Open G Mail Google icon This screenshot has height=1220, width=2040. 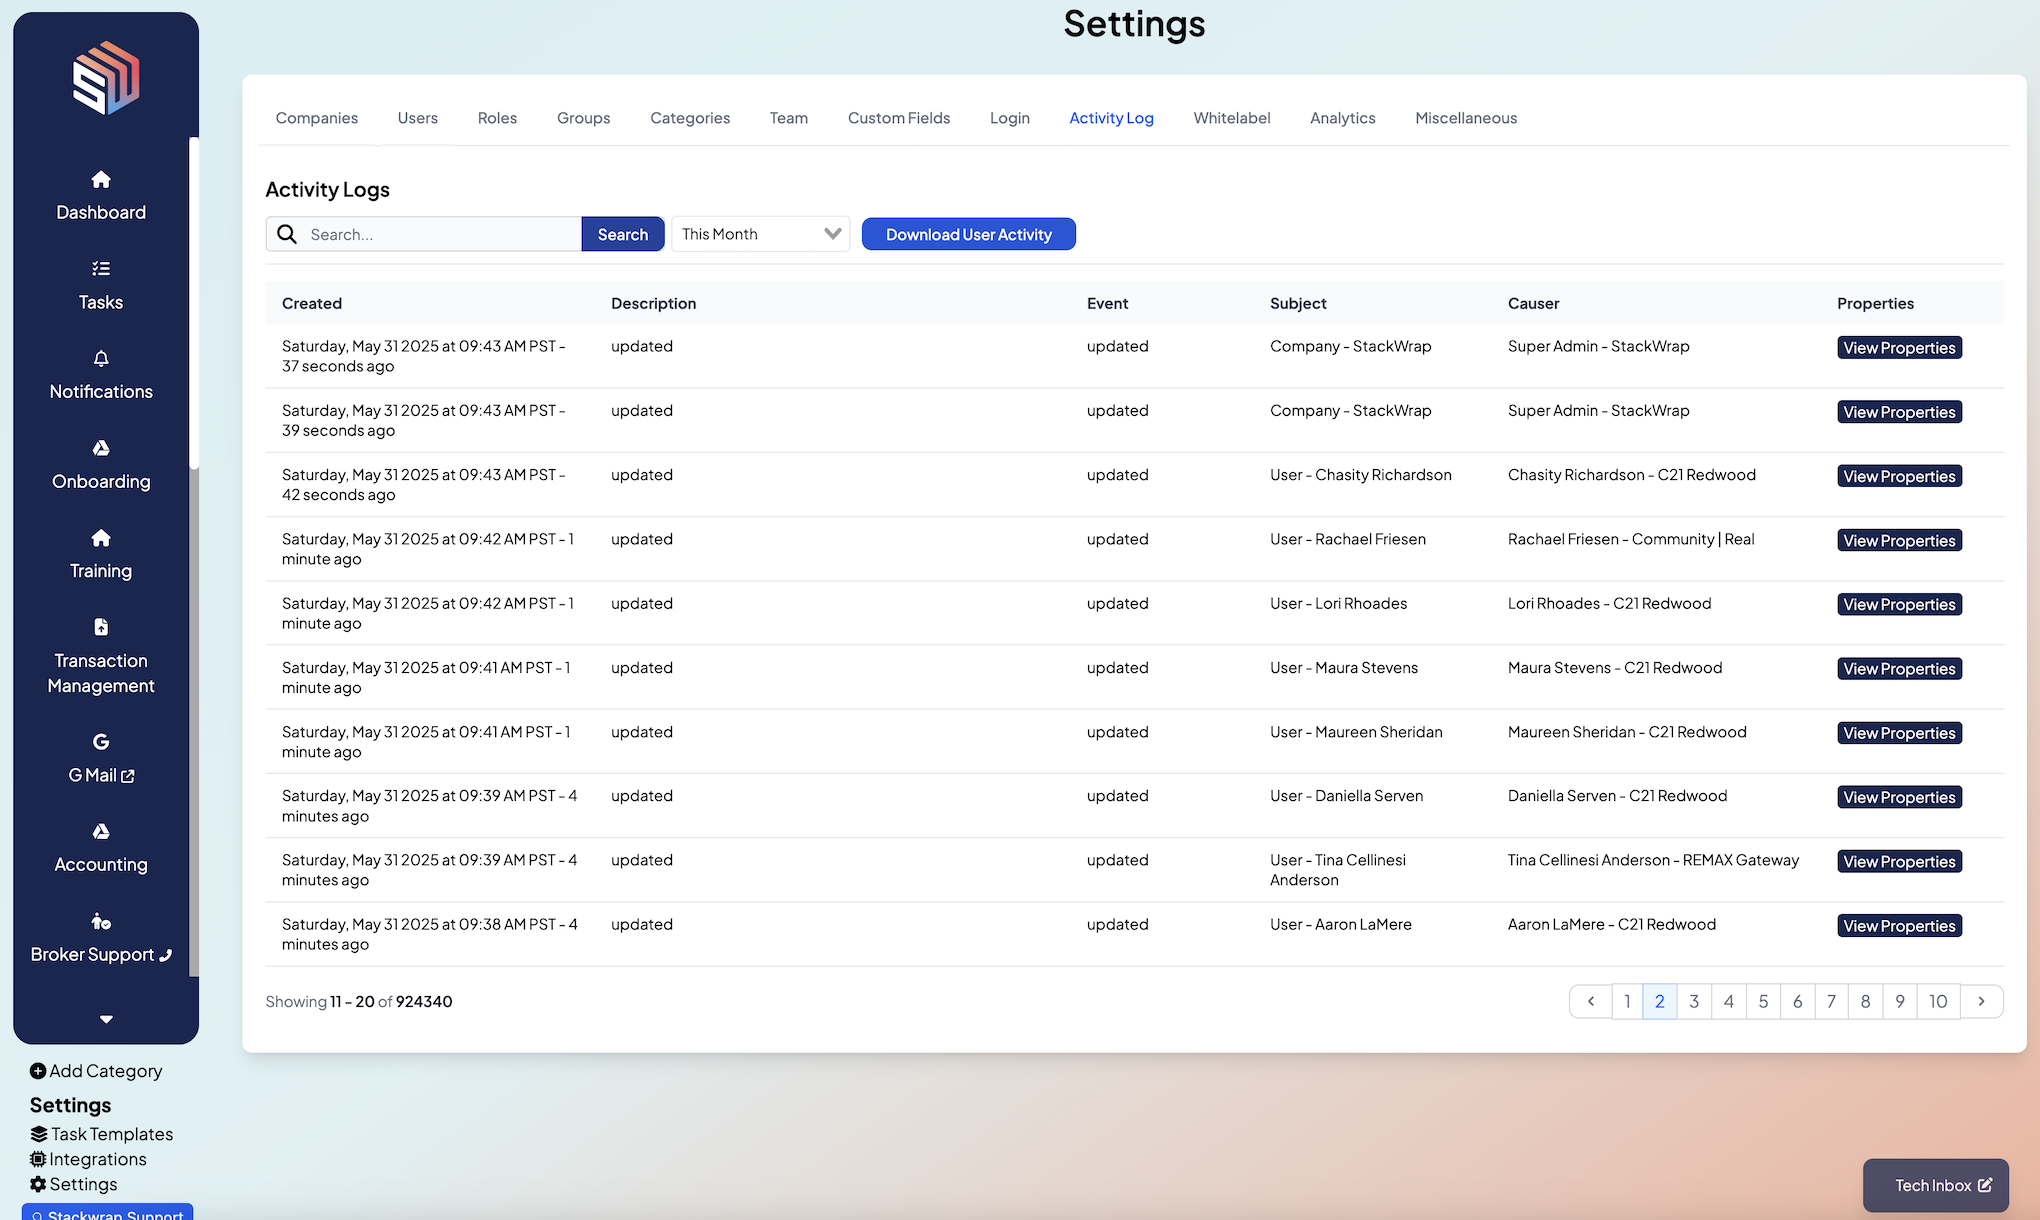101,742
